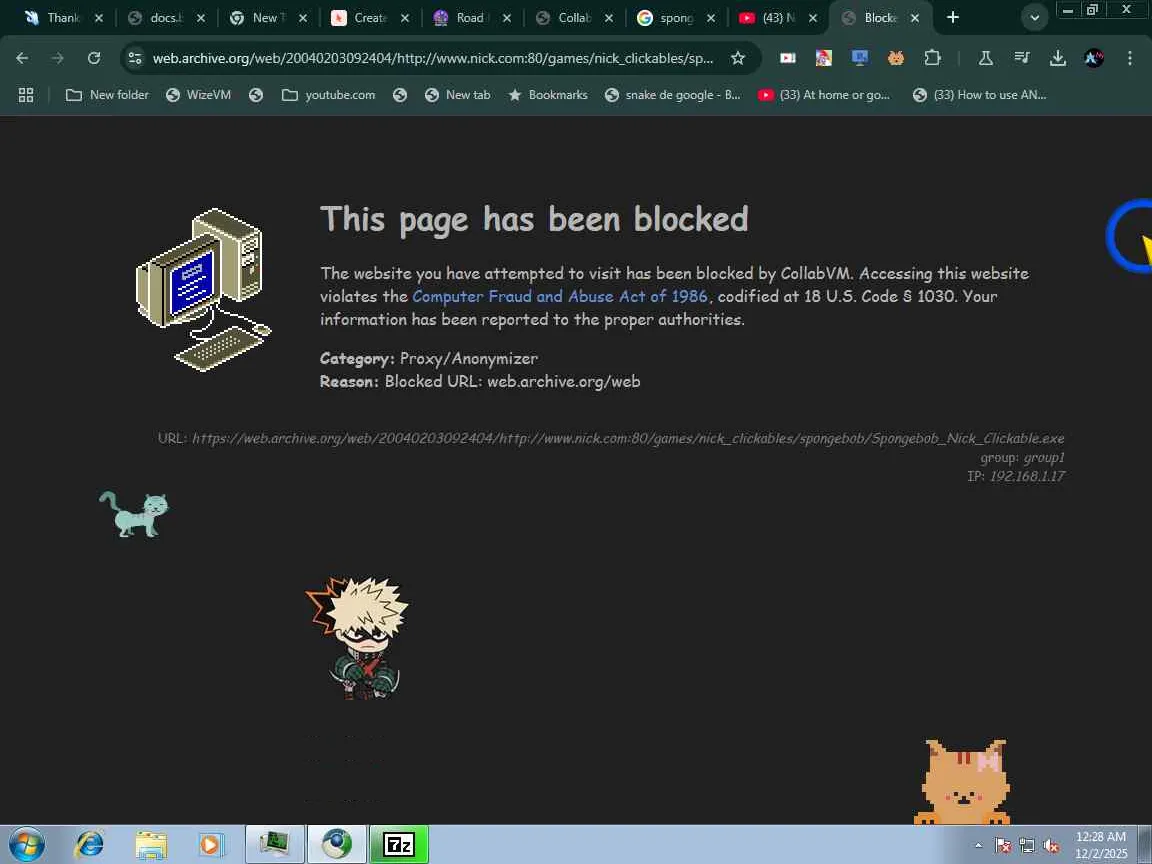
Task: Open the Downloads icon in toolbar
Action: click(x=1058, y=58)
